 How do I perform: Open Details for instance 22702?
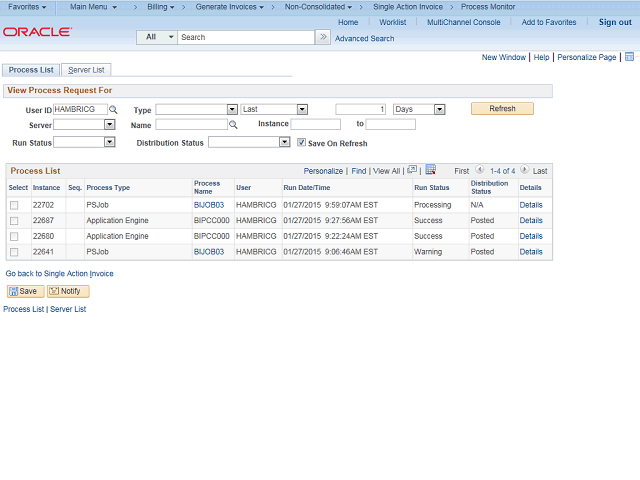(x=531, y=205)
